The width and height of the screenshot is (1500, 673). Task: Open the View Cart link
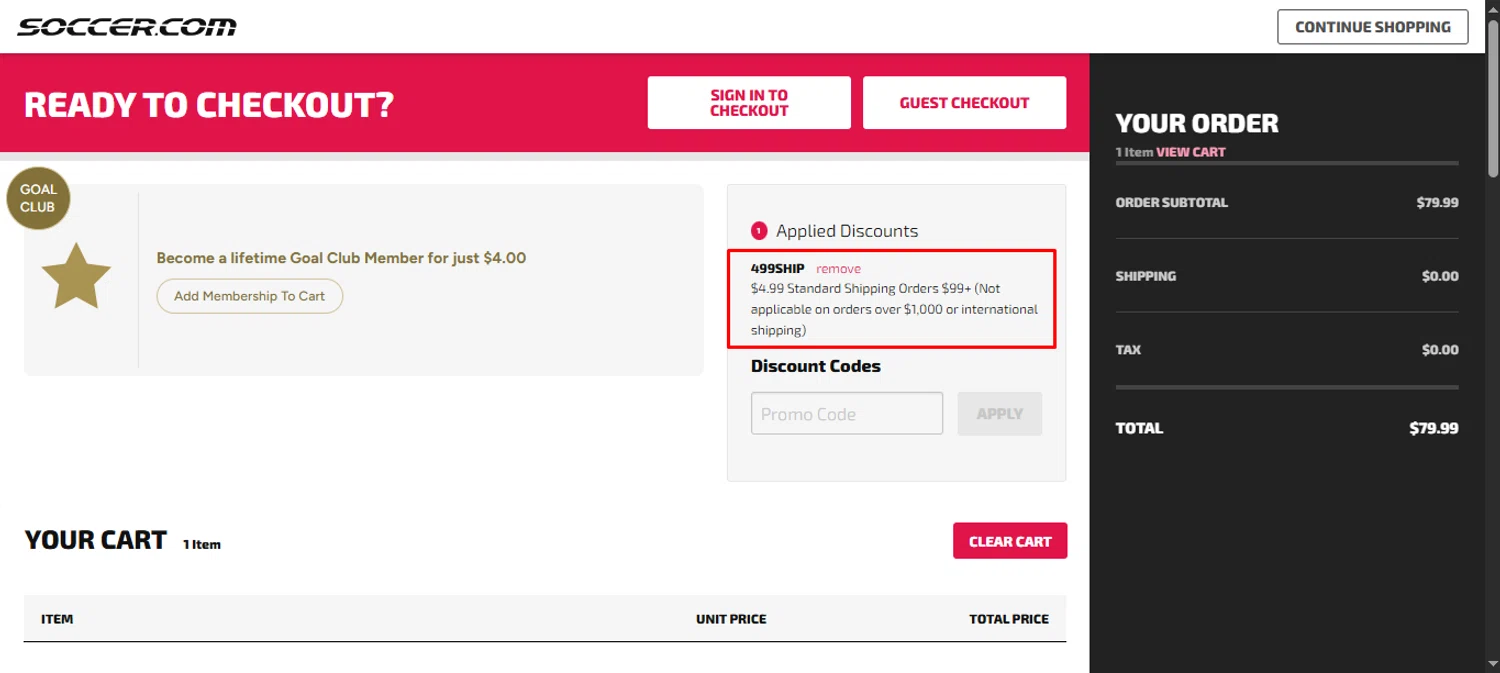pyautogui.click(x=1190, y=152)
